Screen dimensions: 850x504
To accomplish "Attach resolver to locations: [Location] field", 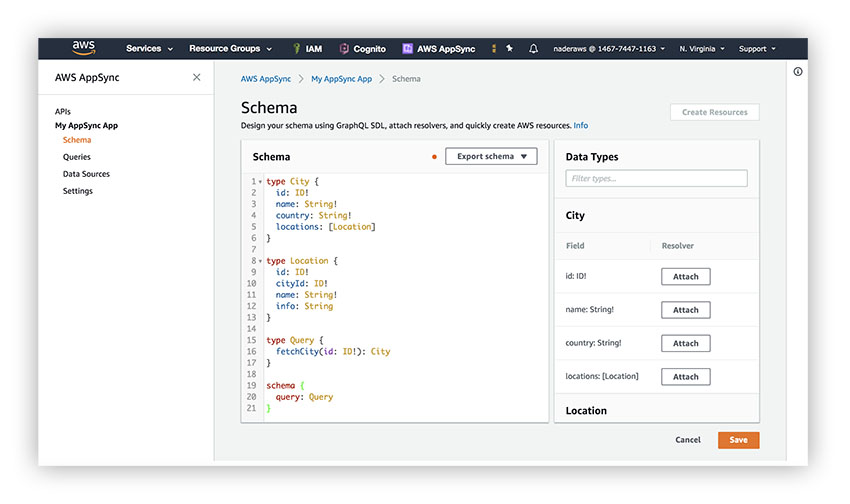I will coord(686,377).
